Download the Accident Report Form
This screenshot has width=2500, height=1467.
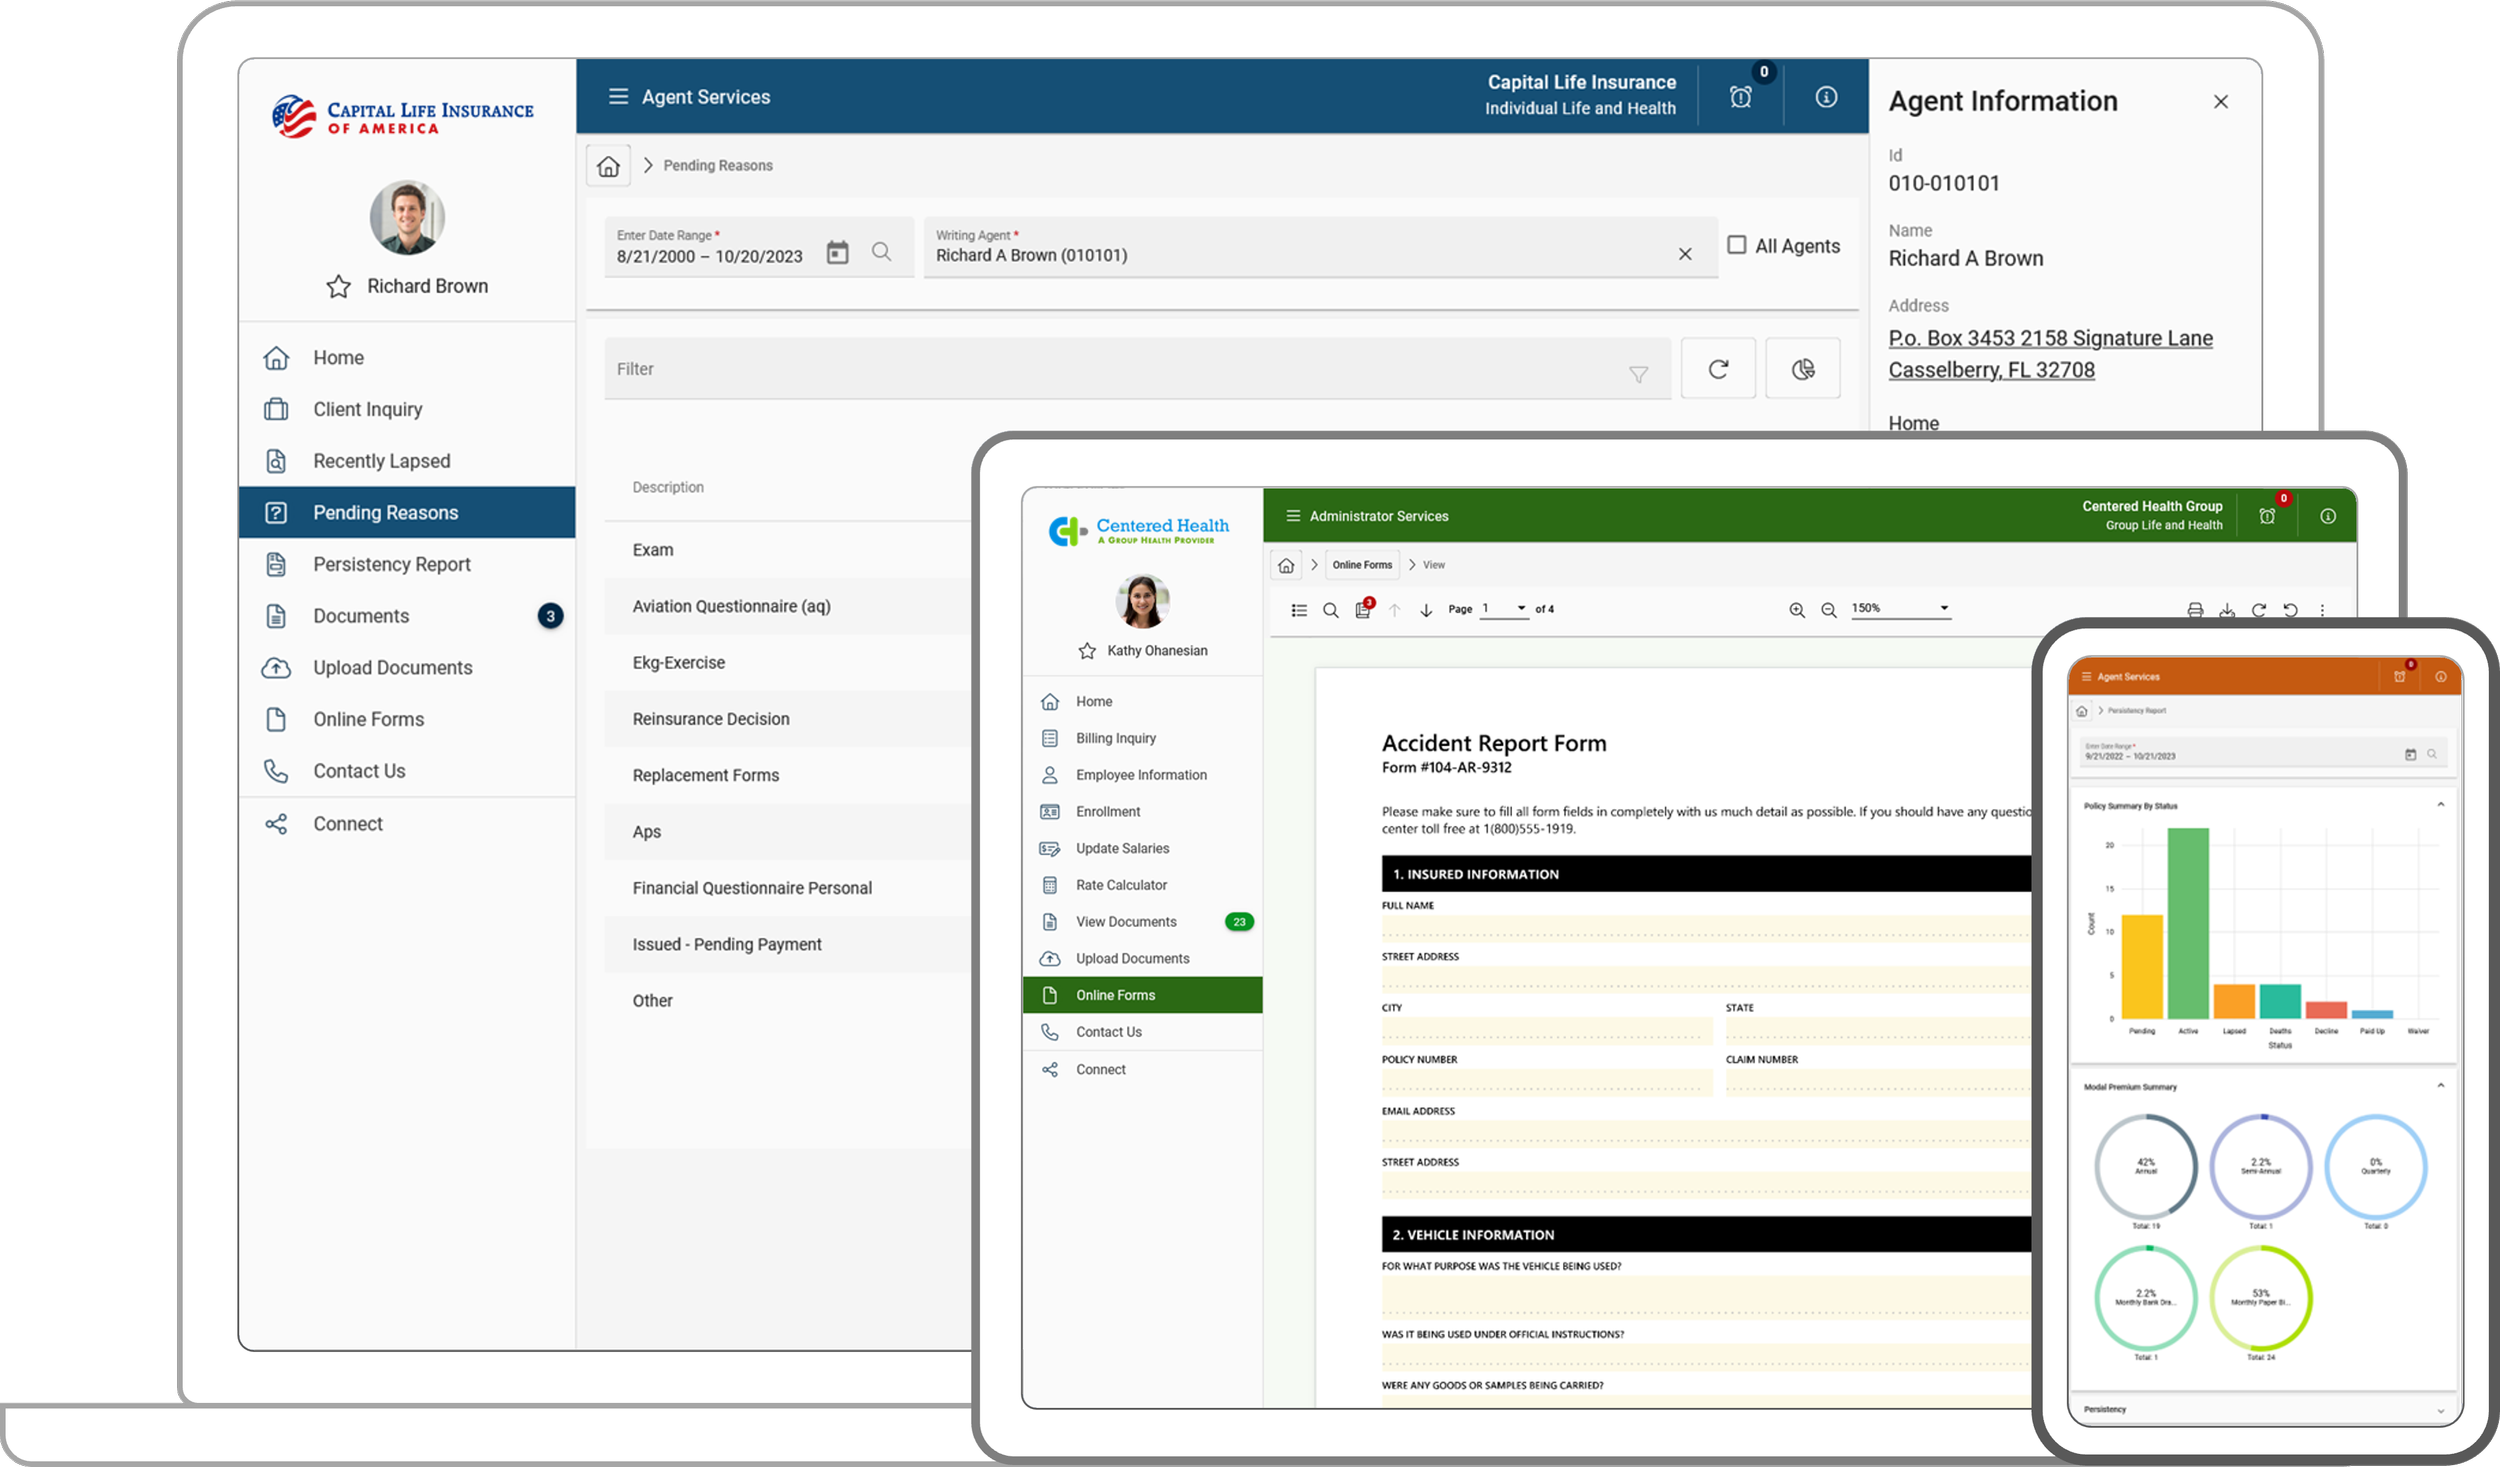(2227, 609)
